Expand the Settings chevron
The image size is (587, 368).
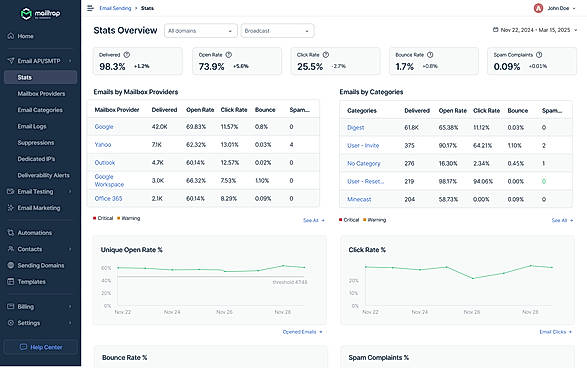(70, 323)
